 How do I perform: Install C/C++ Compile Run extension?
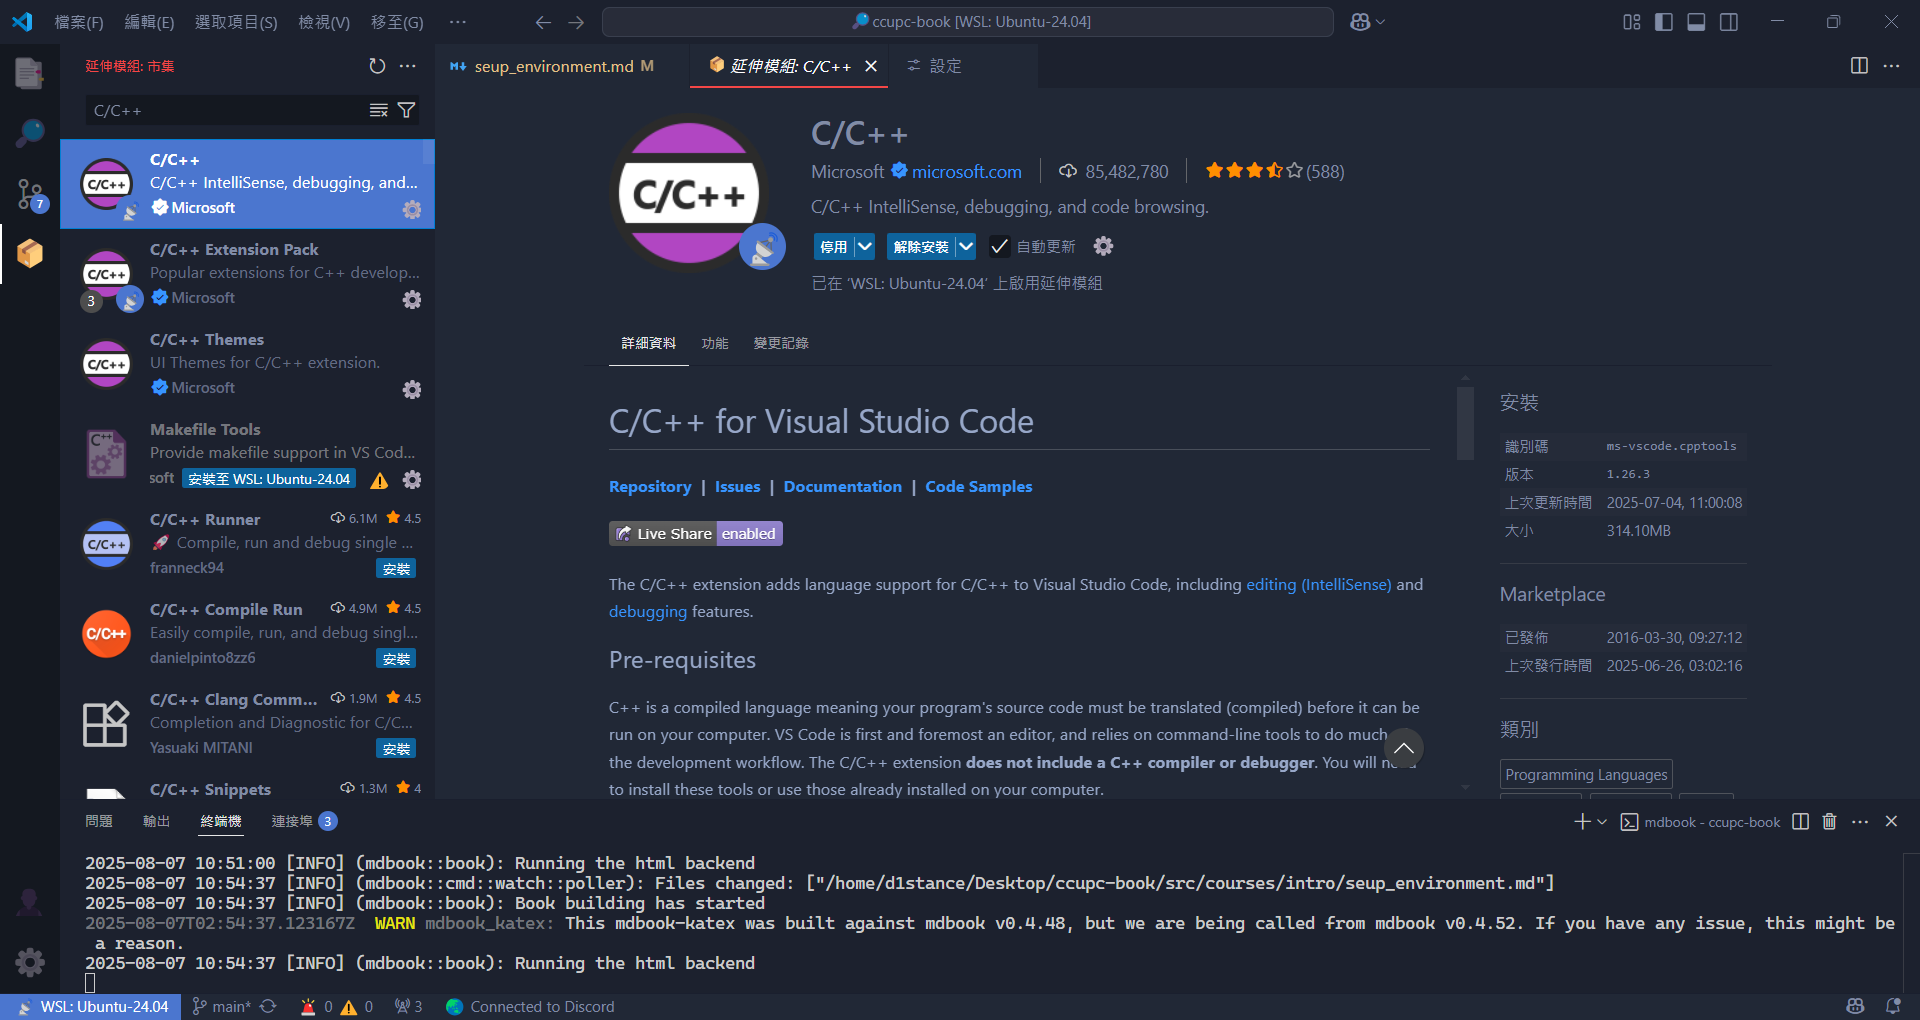(x=396, y=659)
